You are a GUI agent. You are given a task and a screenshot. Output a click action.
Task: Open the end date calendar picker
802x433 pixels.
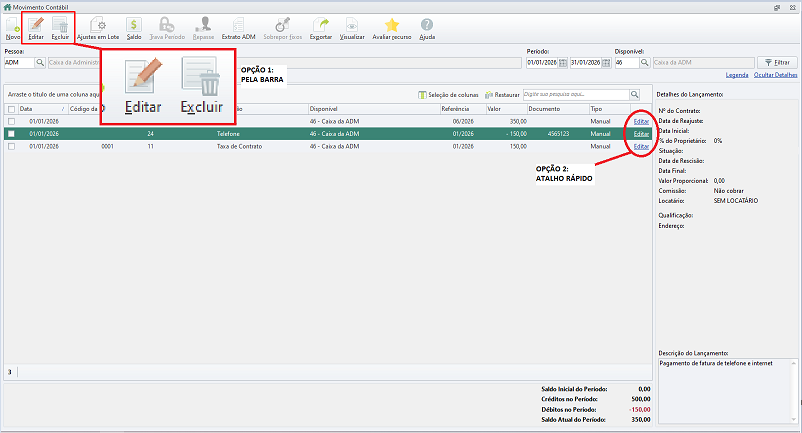coord(606,62)
